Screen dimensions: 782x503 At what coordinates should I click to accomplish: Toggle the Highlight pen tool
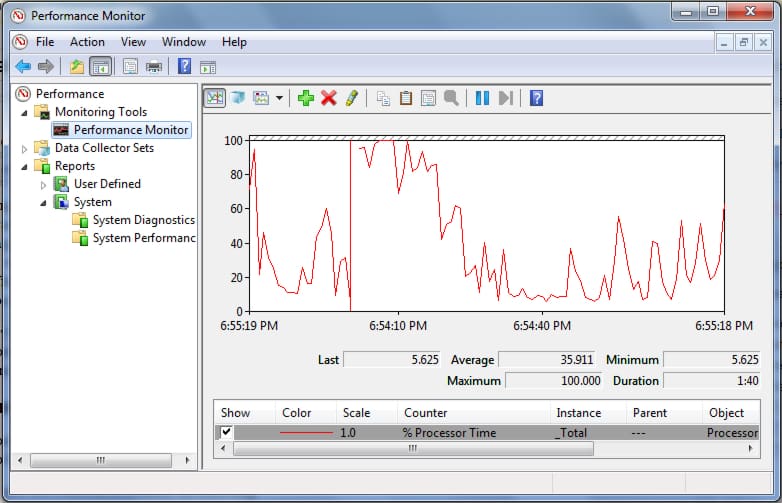(351, 98)
